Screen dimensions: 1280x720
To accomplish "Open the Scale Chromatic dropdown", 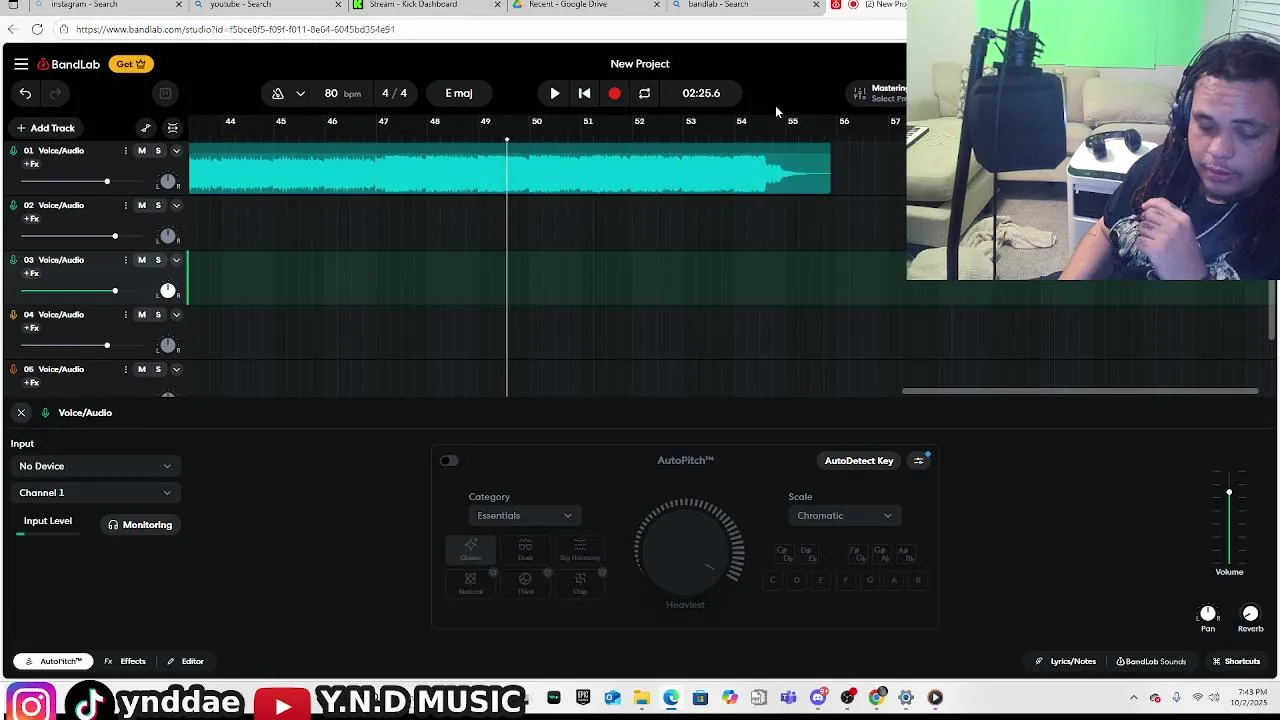I will [845, 515].
